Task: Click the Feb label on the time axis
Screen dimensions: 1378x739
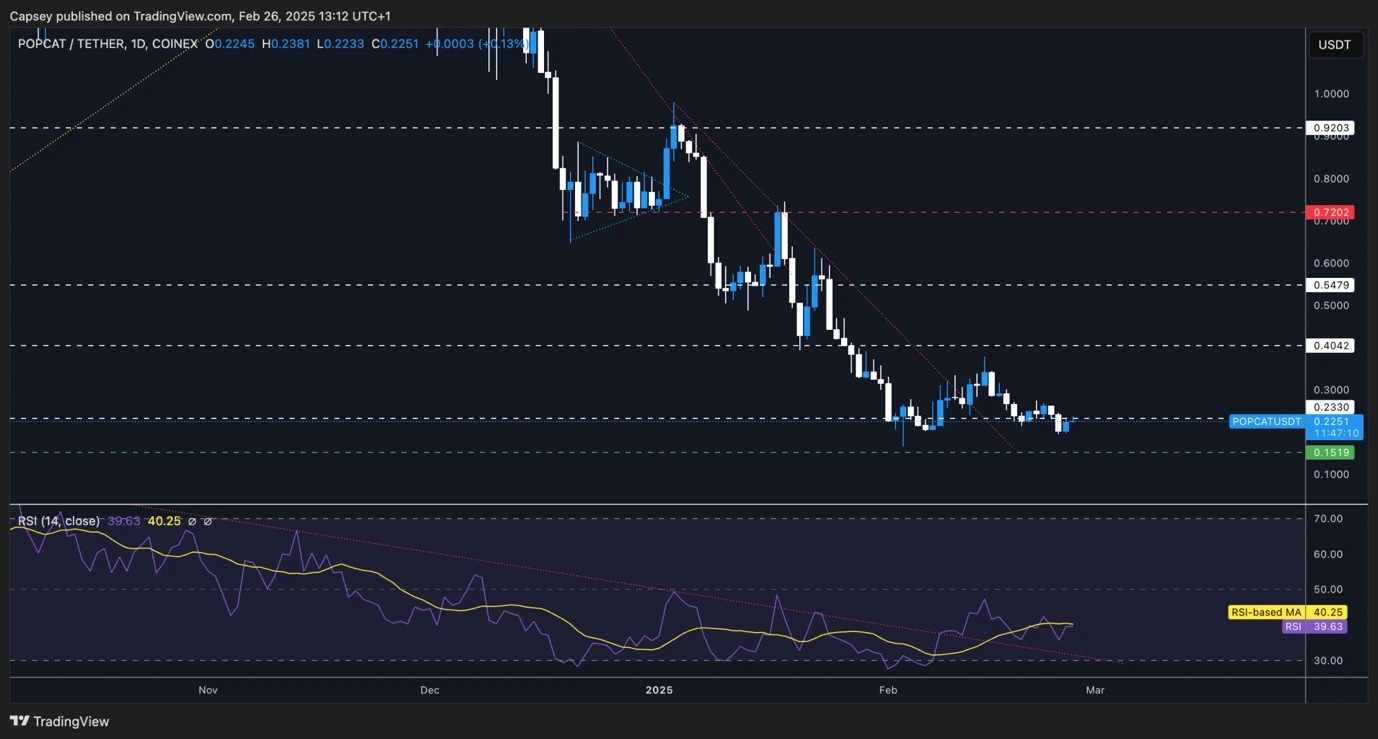Action: pos(887,690)
